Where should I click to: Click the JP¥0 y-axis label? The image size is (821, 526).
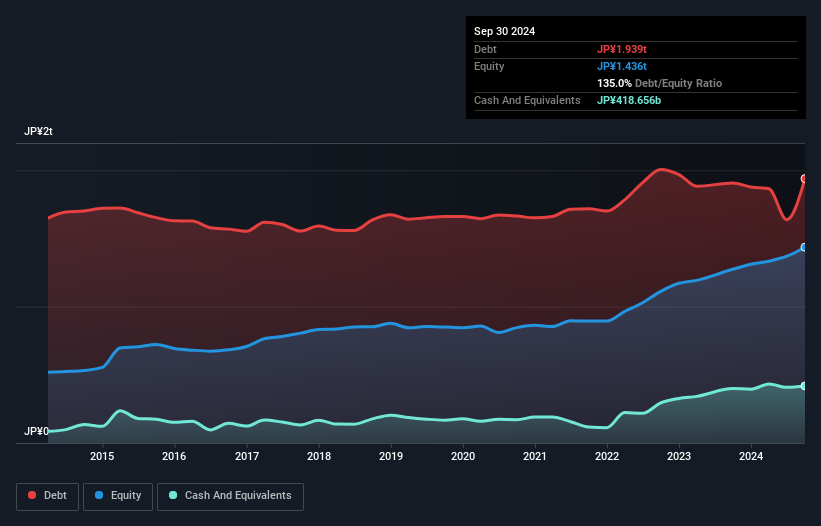36,431
